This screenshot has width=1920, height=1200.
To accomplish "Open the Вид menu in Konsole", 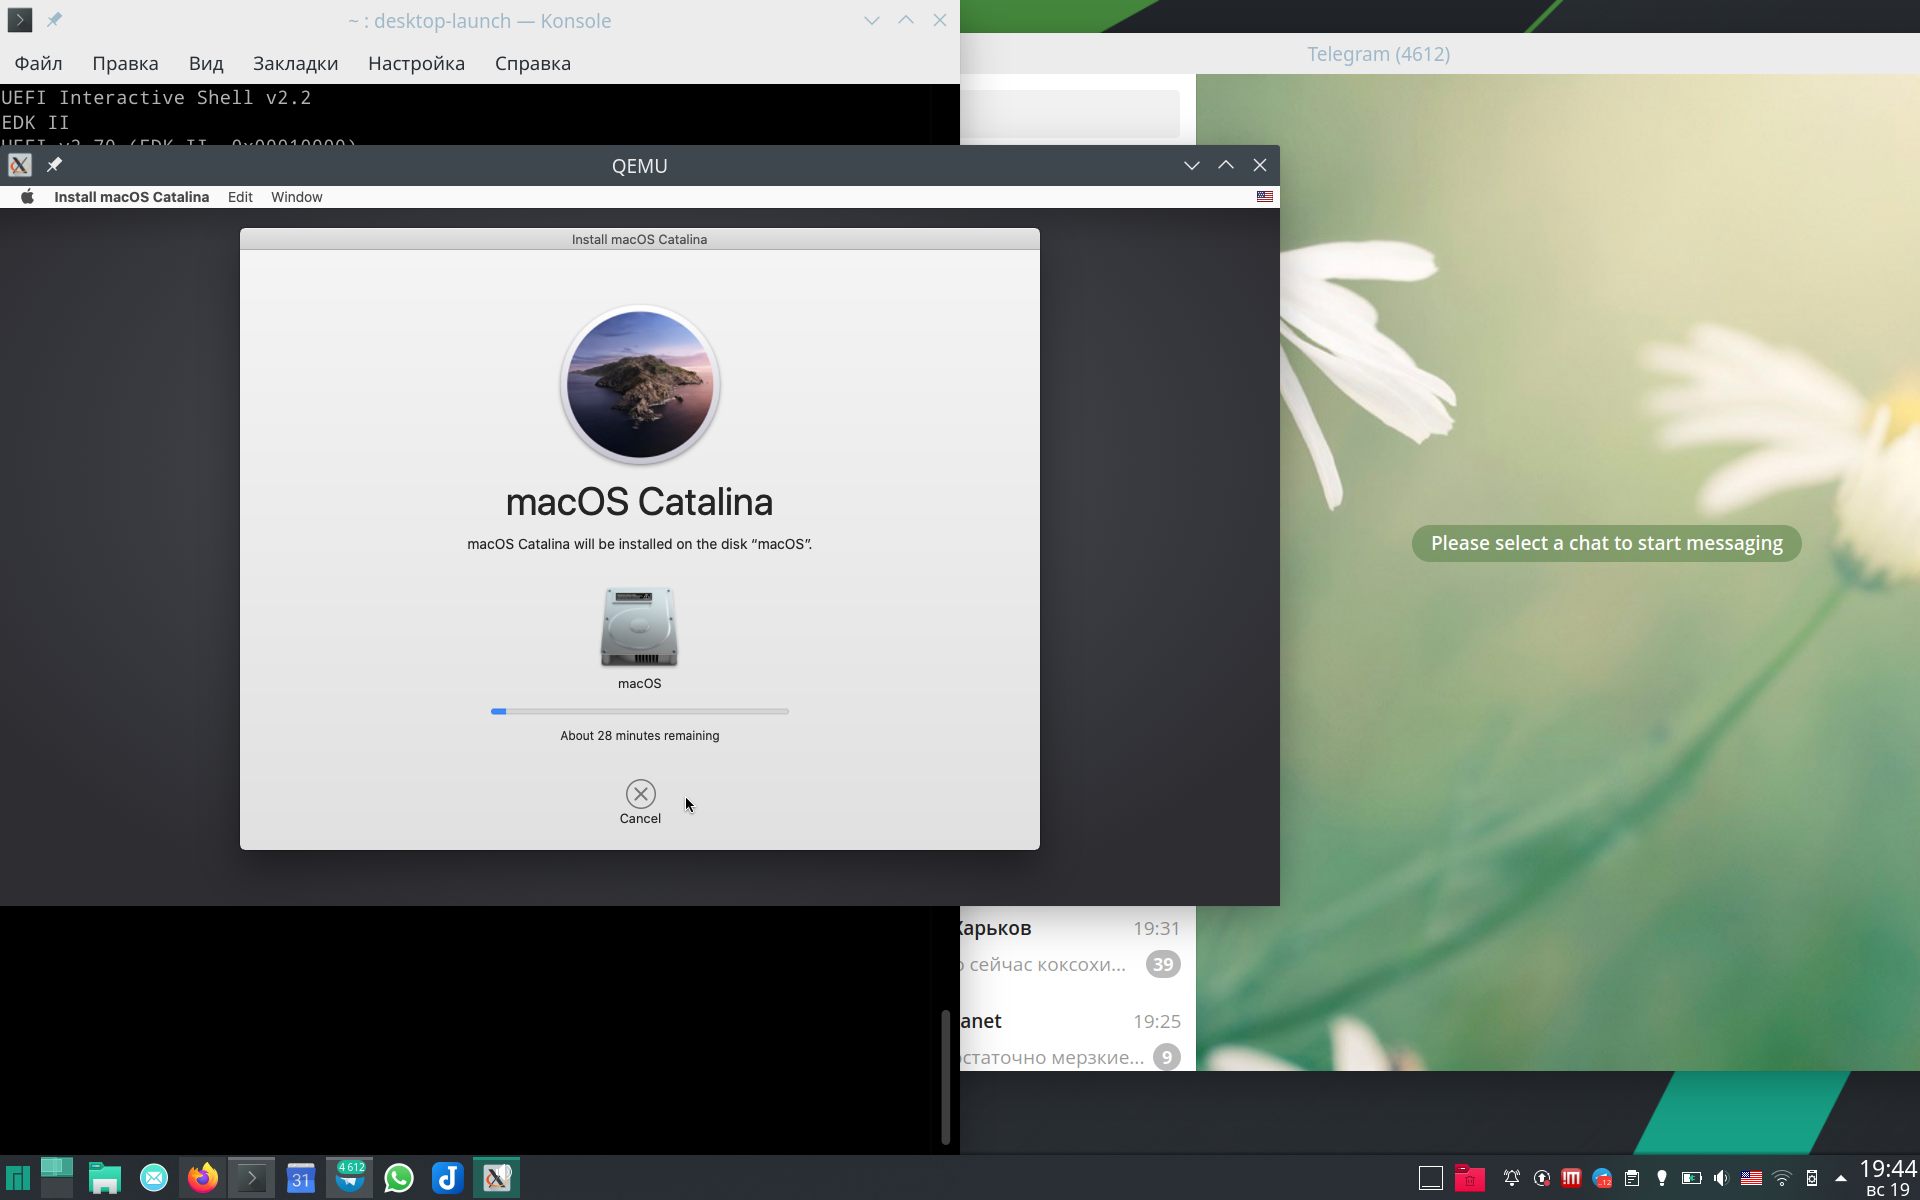I will coord(206,63).
